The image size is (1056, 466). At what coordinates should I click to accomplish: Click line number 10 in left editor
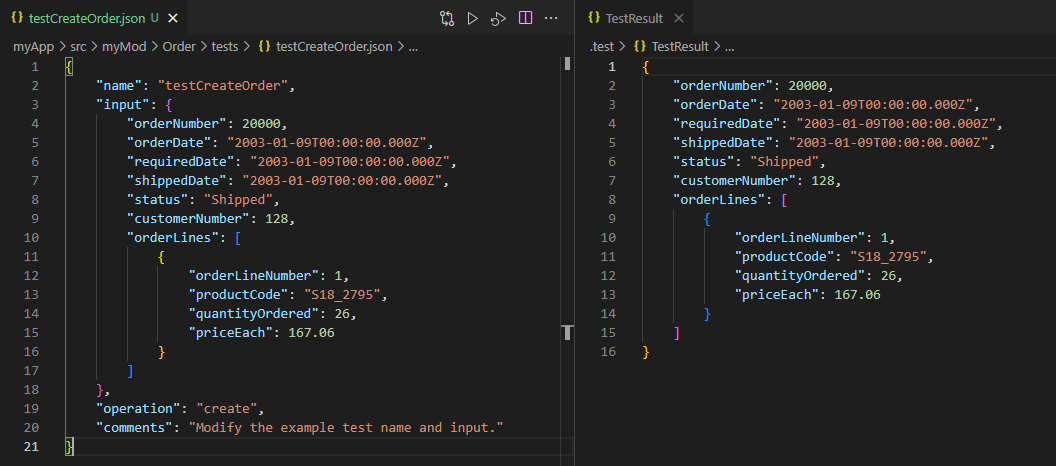coord(31,238)
